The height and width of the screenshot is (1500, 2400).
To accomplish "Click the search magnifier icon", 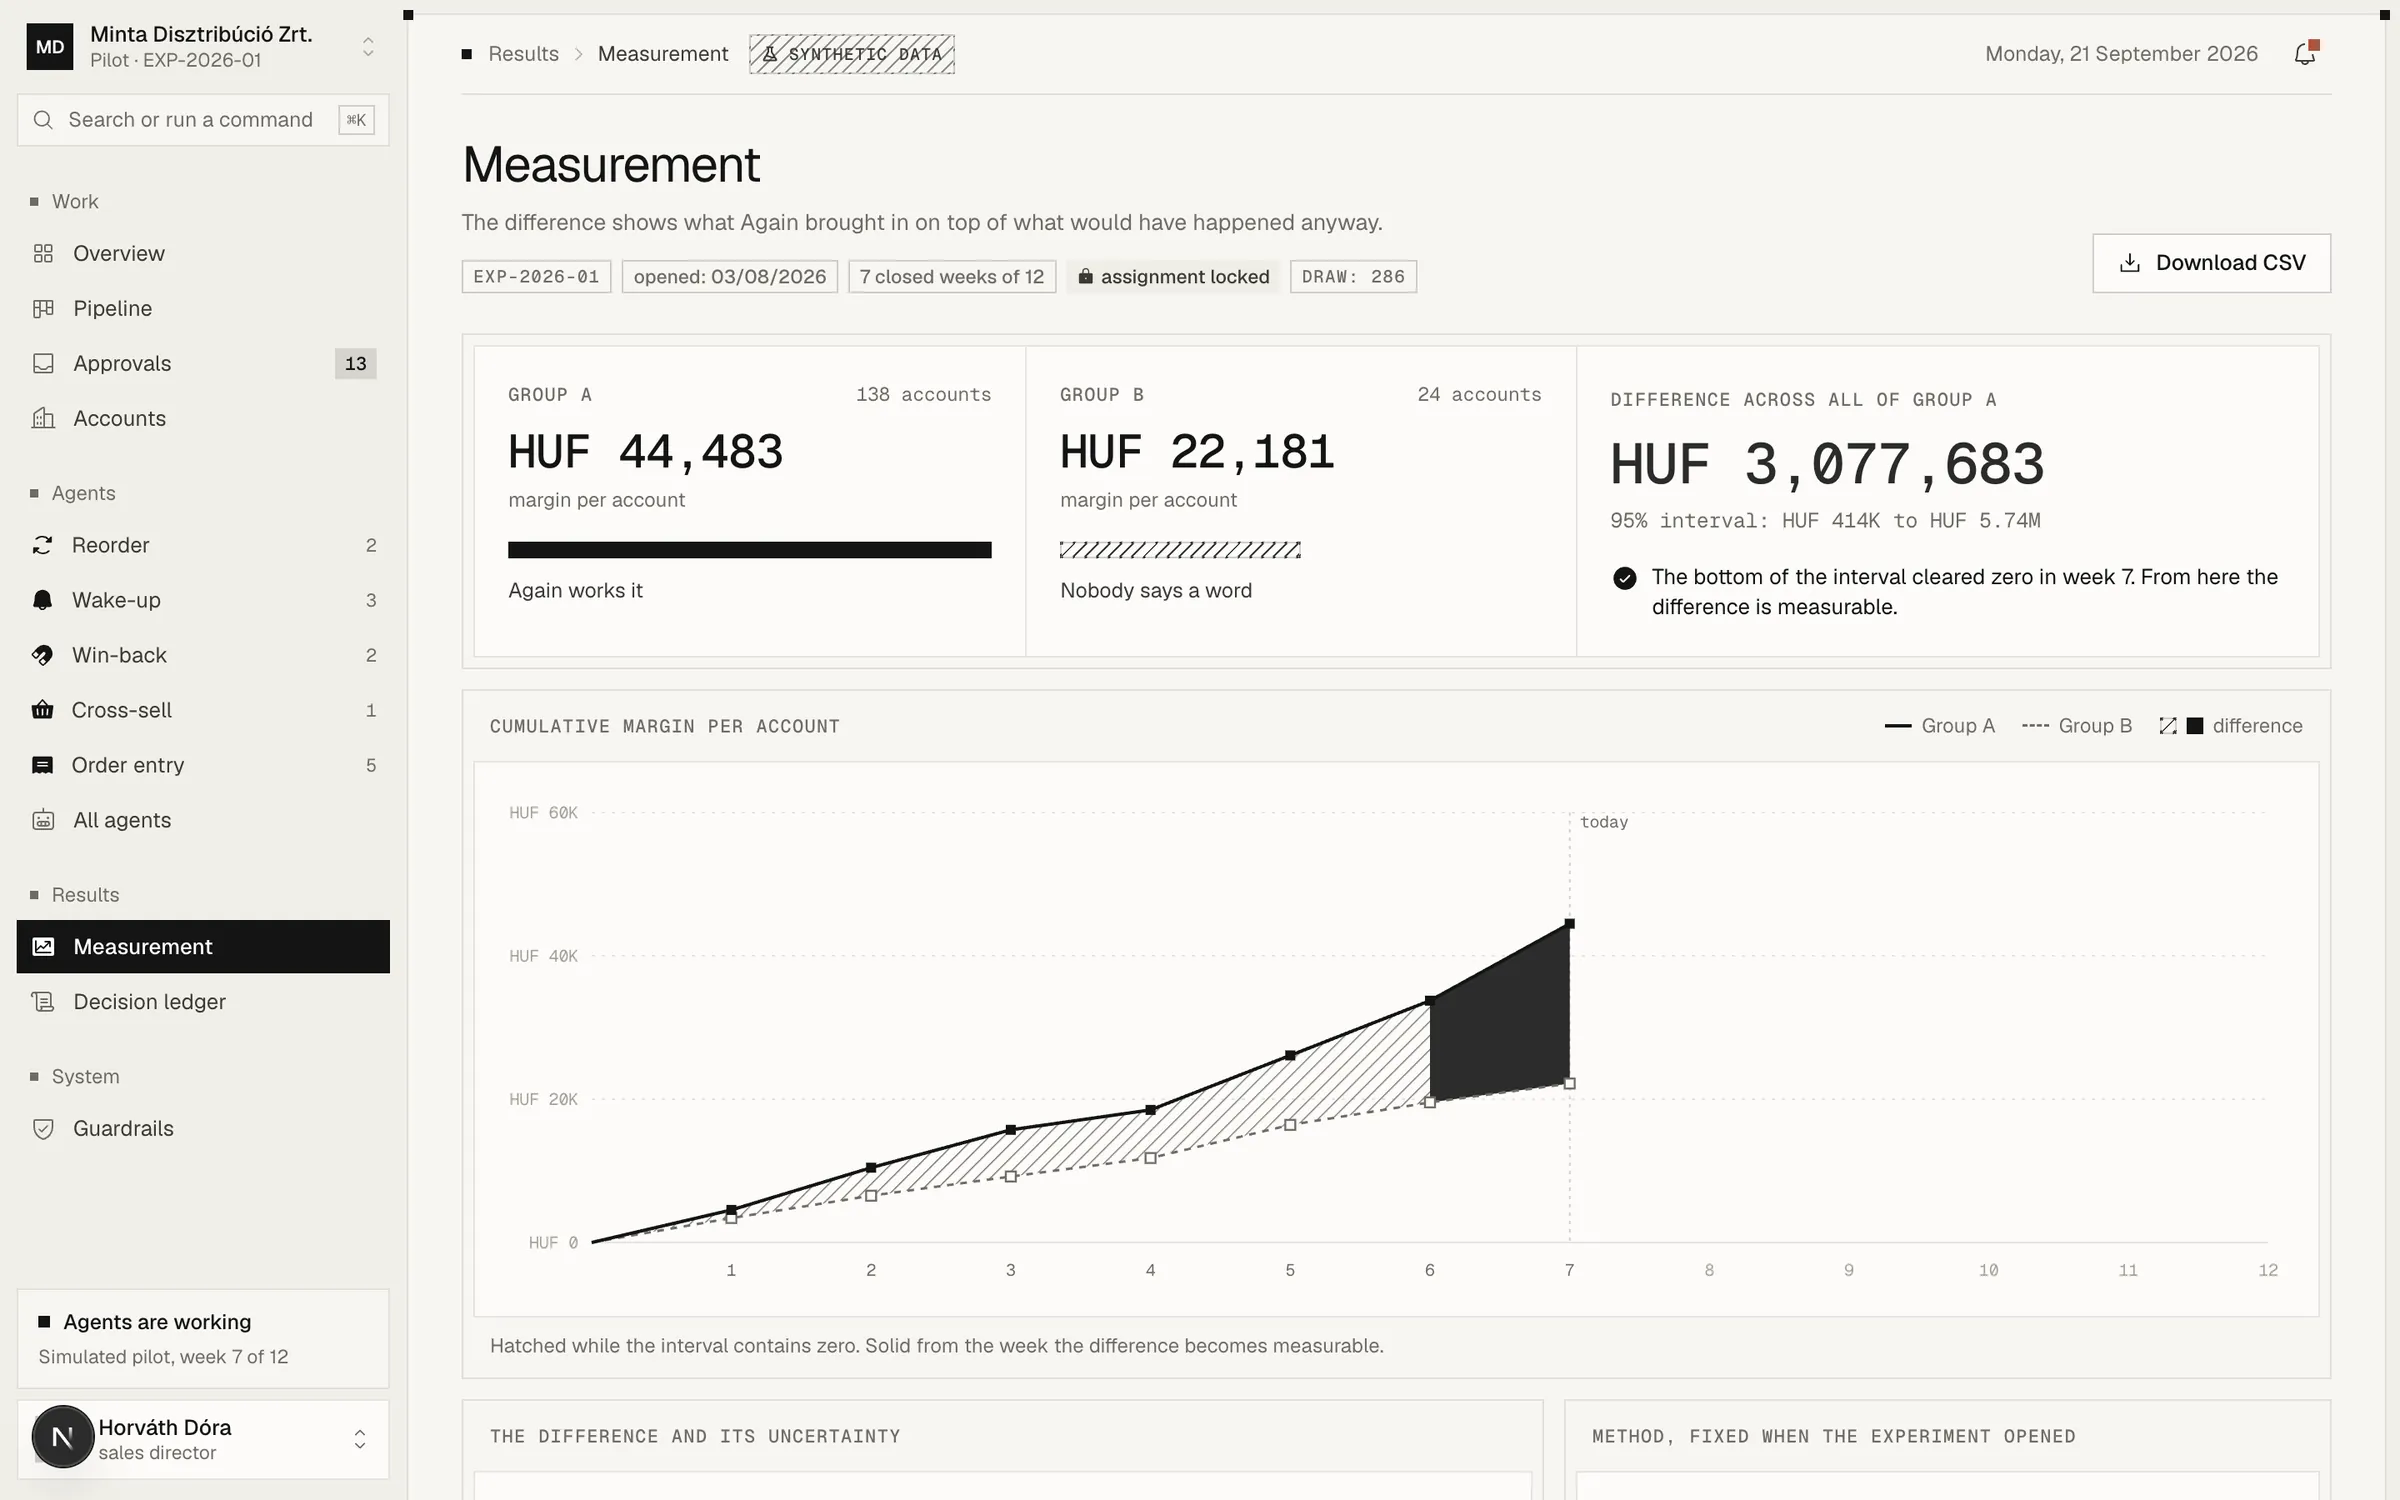I will pos(43,120).
